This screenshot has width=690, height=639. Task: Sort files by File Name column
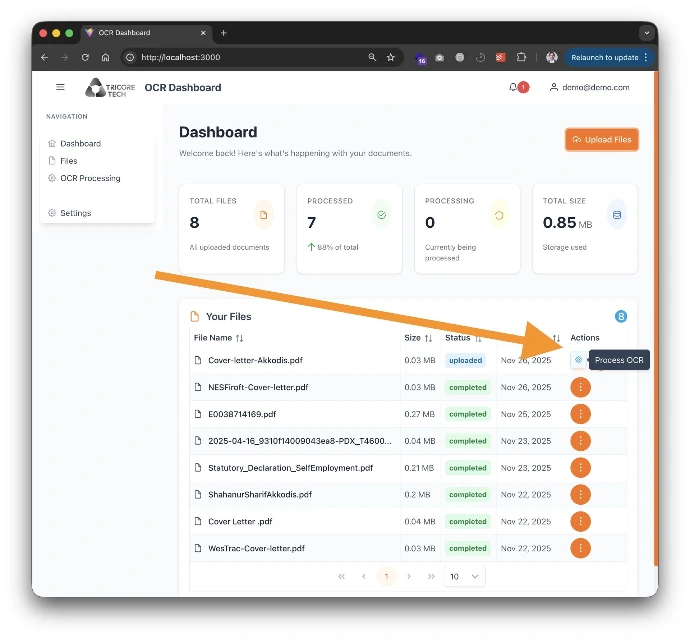click(x=239, y=338)
